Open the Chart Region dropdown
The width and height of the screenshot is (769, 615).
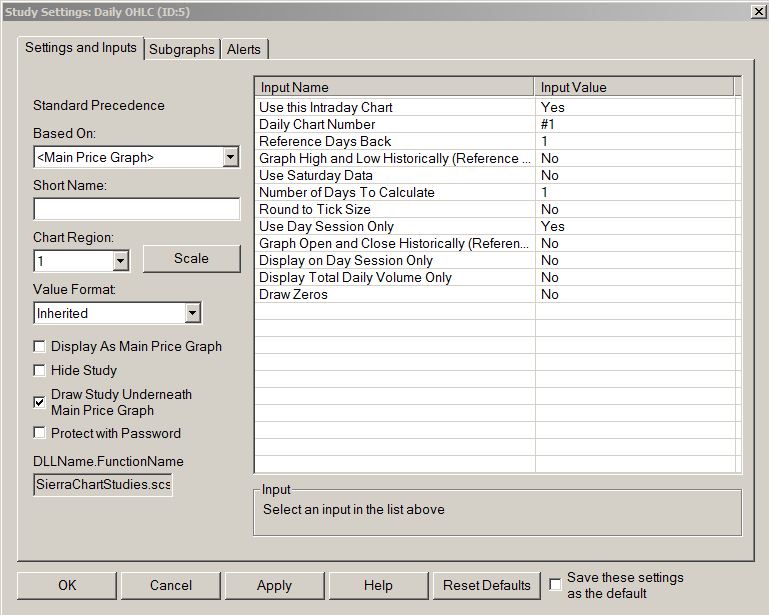[x=120, y=261]
